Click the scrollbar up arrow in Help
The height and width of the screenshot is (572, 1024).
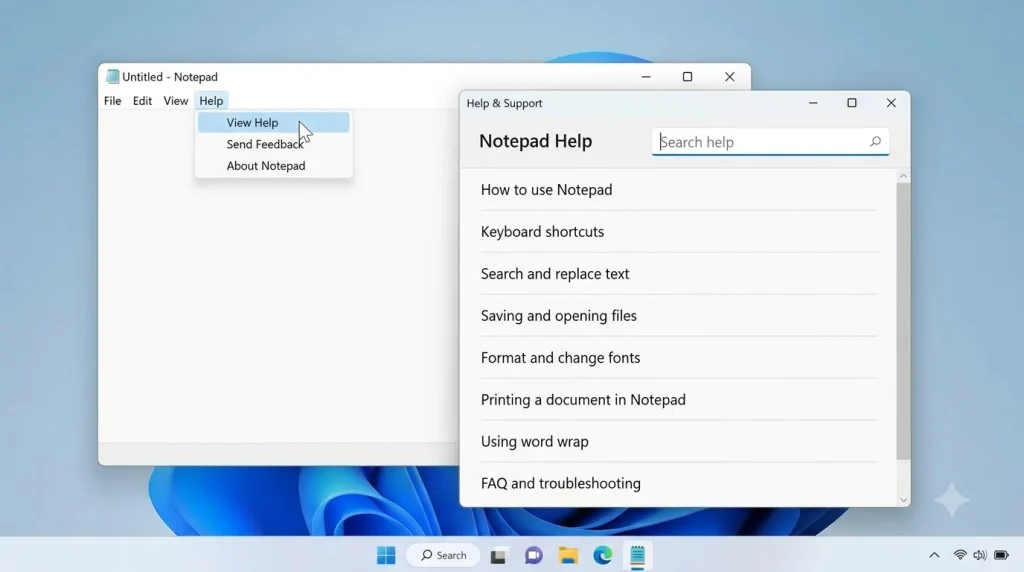(x=903, y=176)
